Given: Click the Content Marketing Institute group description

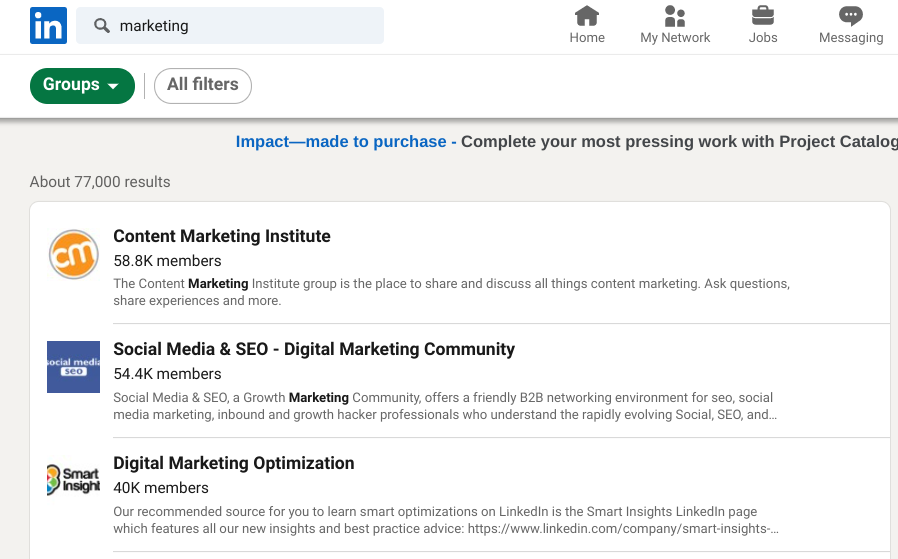Looking at the screenshot, I should 451,292.
